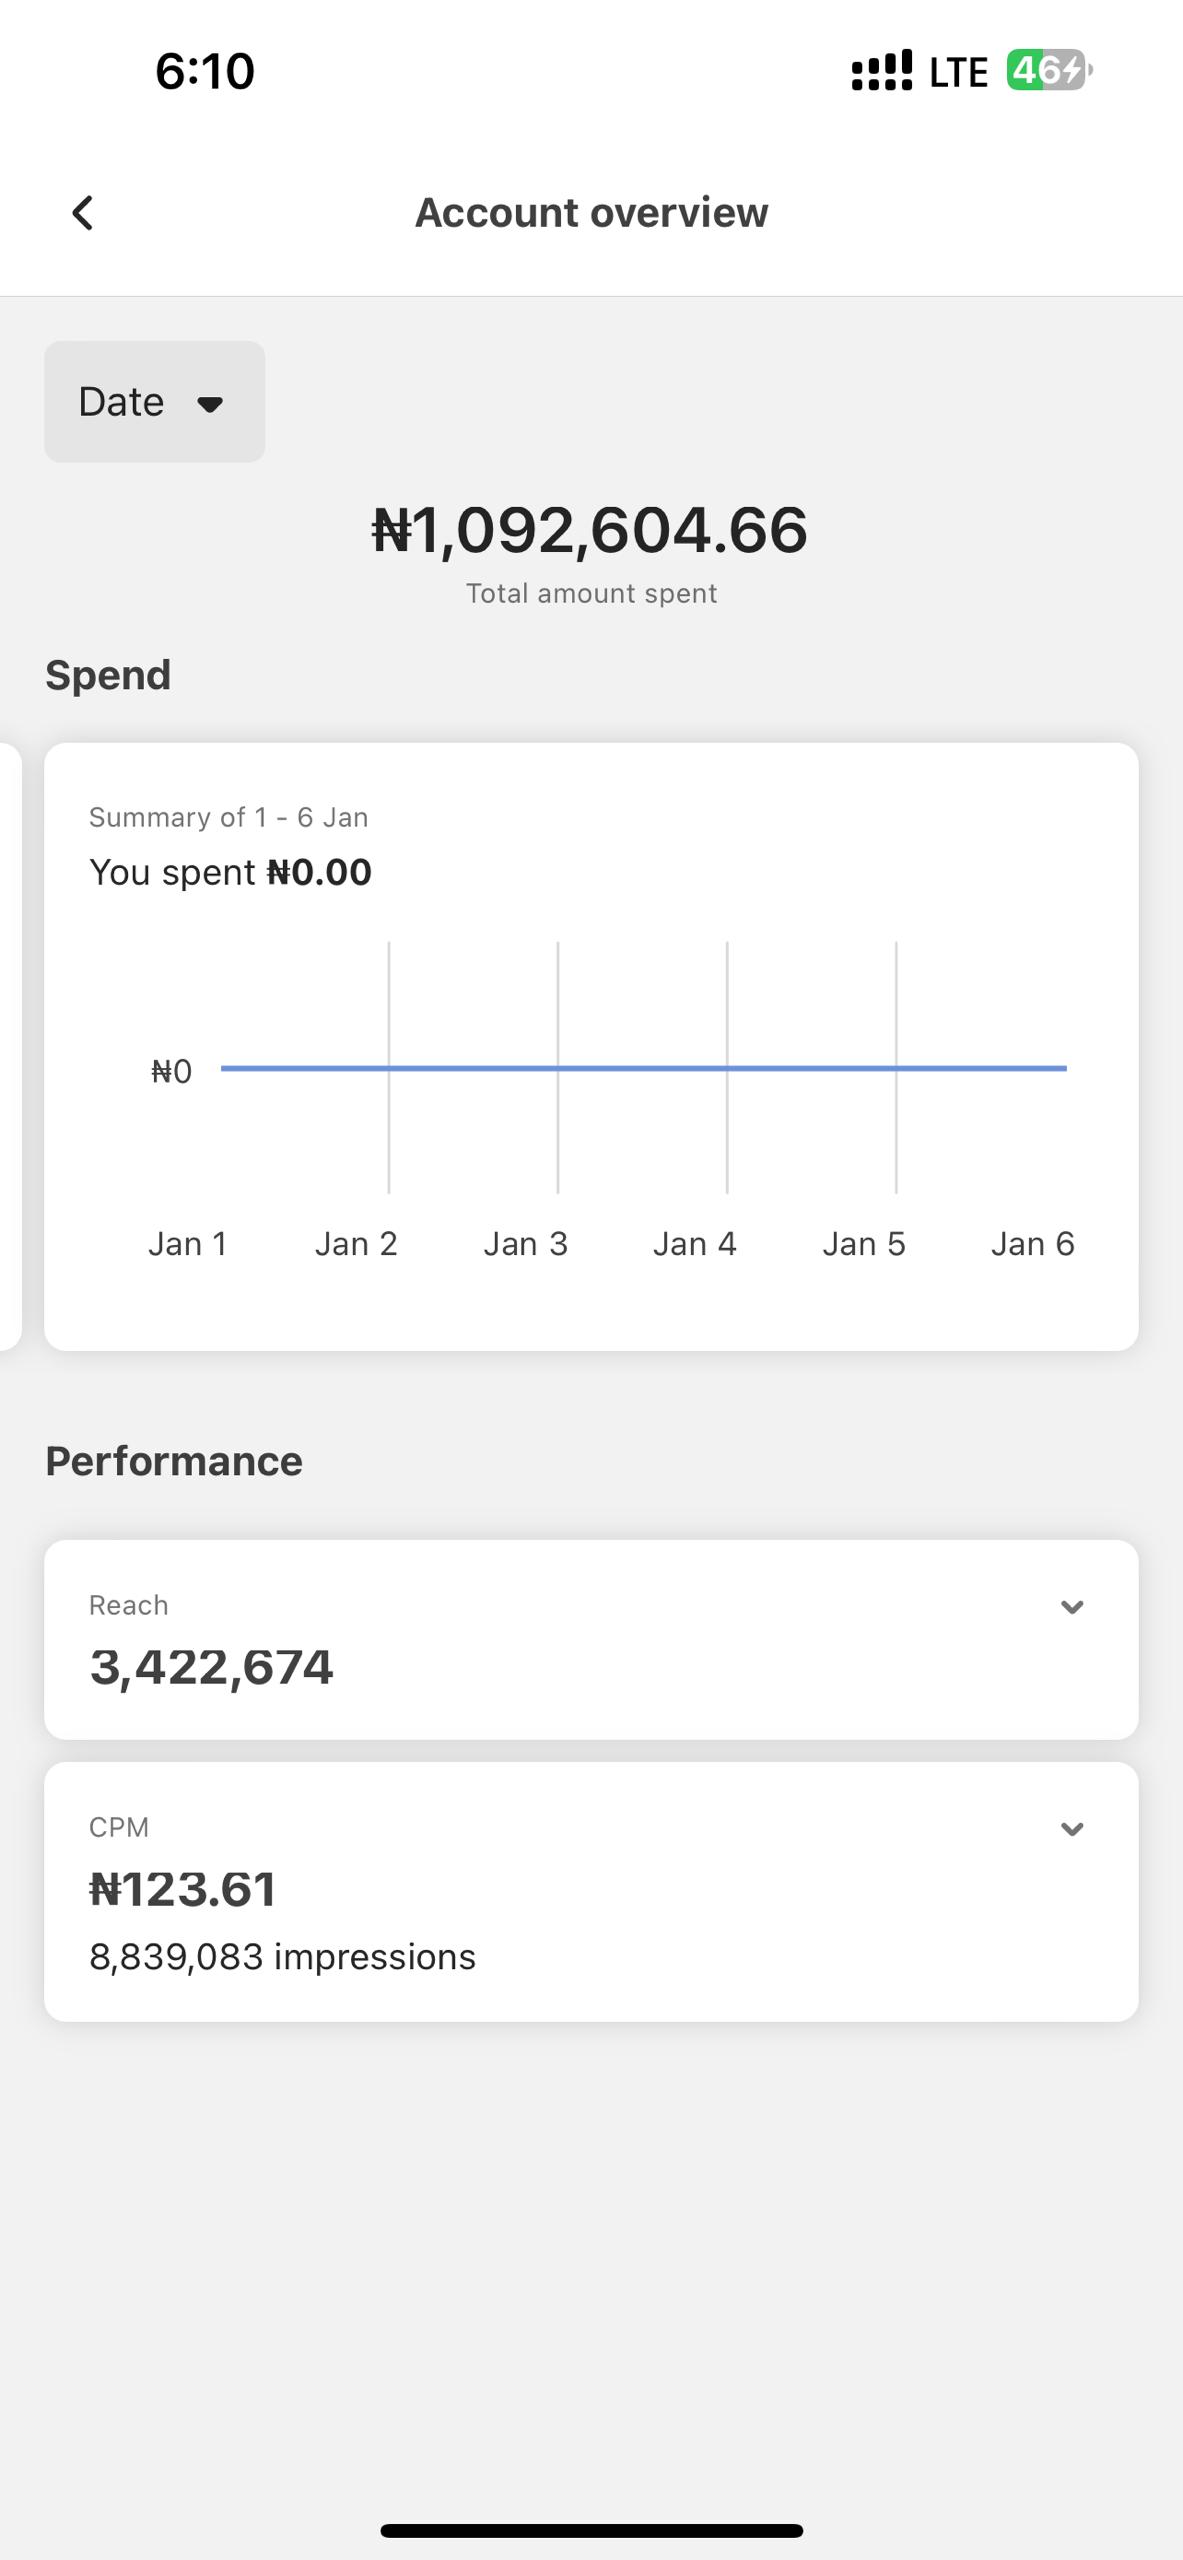Screen dimensions: 1183x2560
Task: Tap the Reach value 3,422,674
Action: click(212, 1667)
